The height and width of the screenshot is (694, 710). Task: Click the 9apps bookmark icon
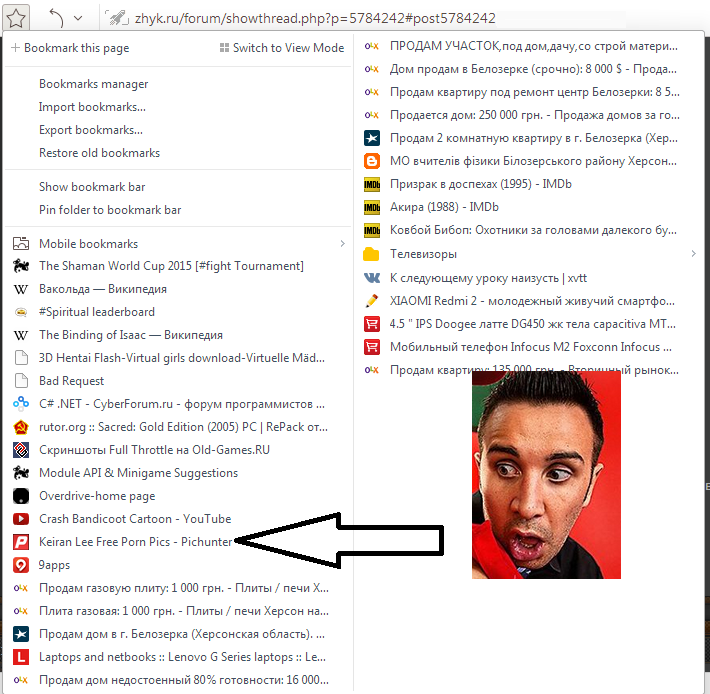point(20,565)
